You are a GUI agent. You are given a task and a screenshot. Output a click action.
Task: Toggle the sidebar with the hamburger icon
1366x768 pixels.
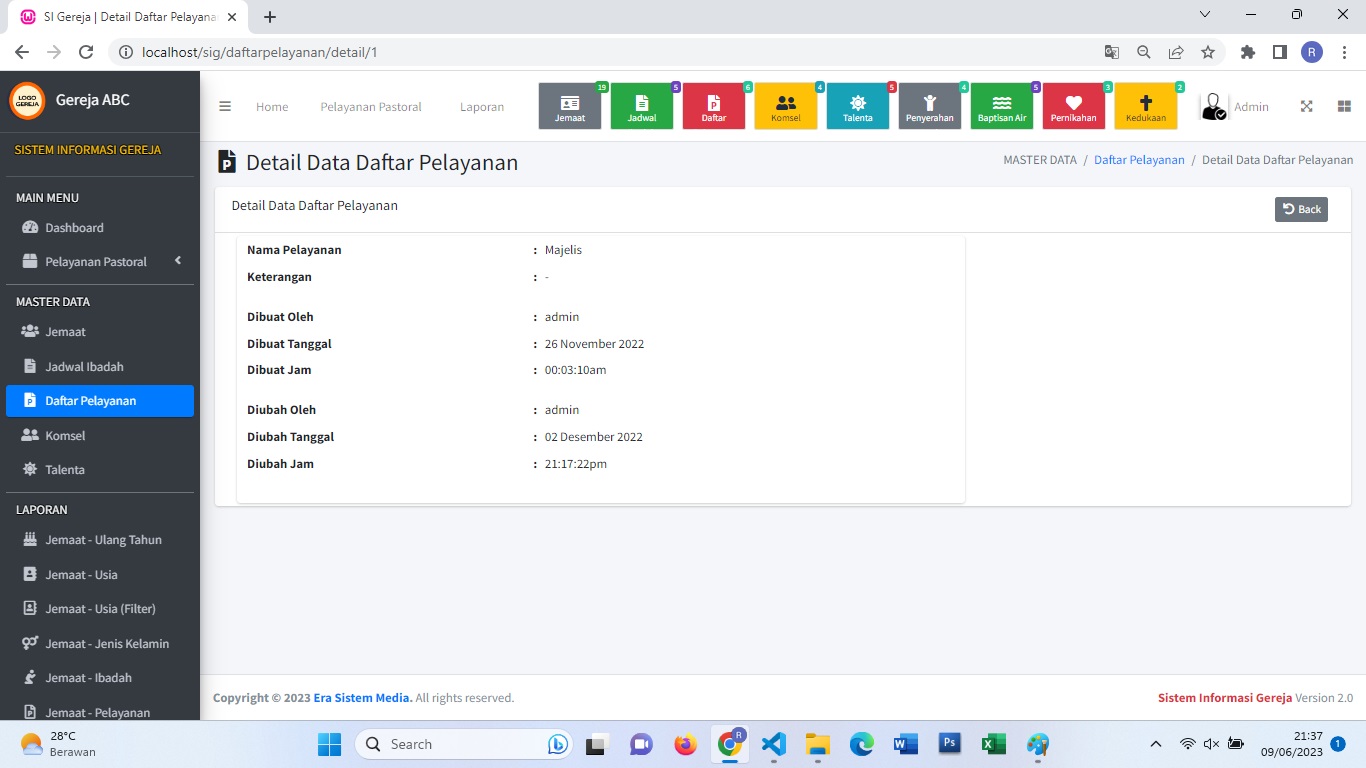(225, 107)
